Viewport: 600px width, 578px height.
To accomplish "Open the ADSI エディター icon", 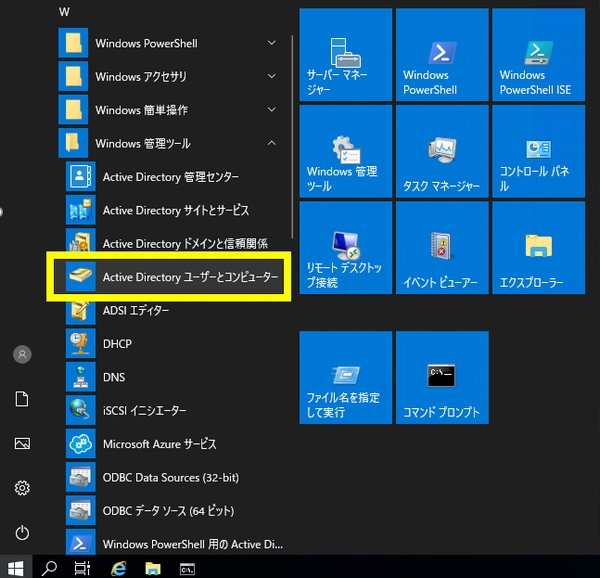I will (80, 312).
